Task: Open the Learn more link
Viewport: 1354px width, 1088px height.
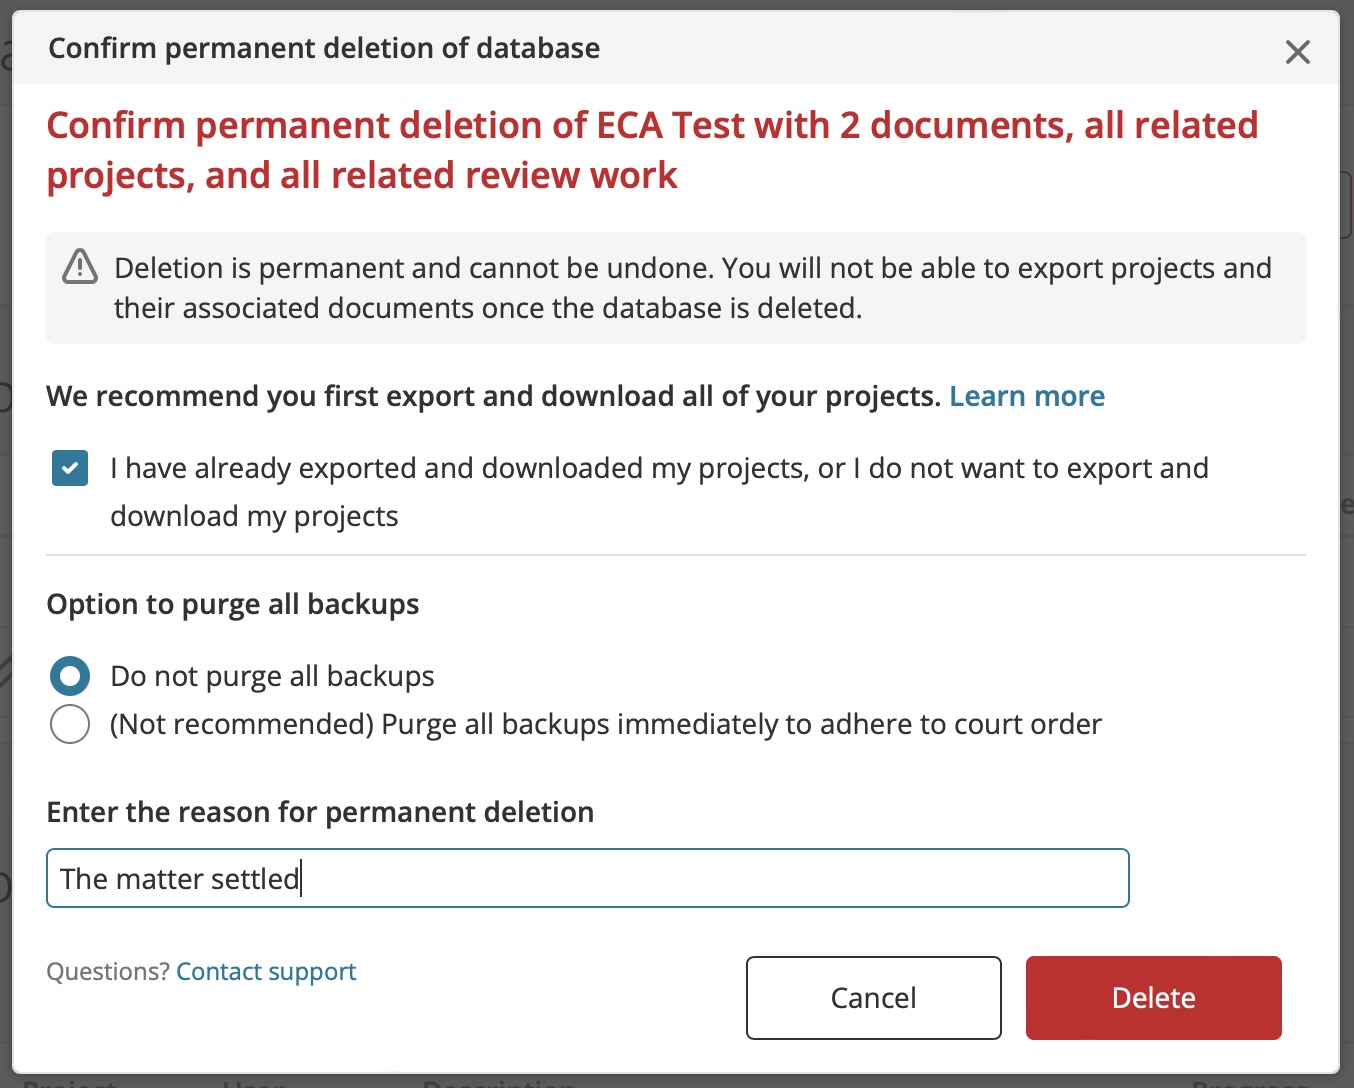Action: [1027, 396]
